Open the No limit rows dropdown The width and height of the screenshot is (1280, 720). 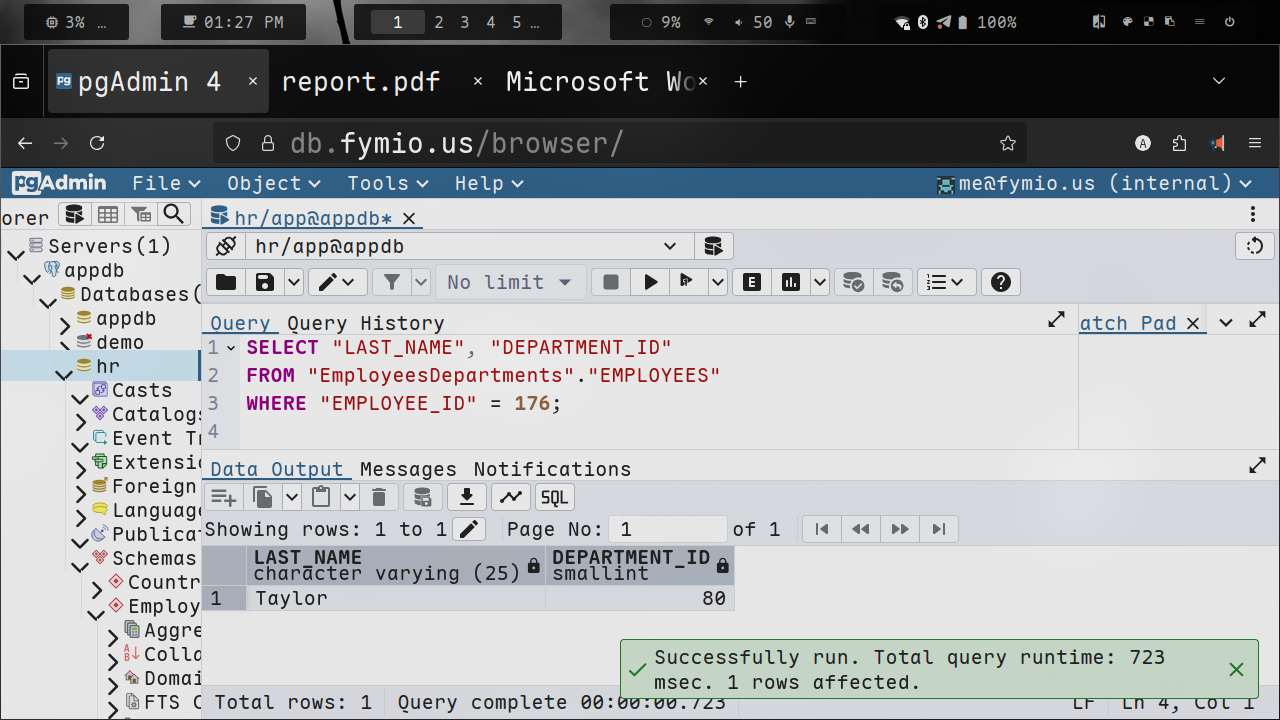(x=510, y=282)
